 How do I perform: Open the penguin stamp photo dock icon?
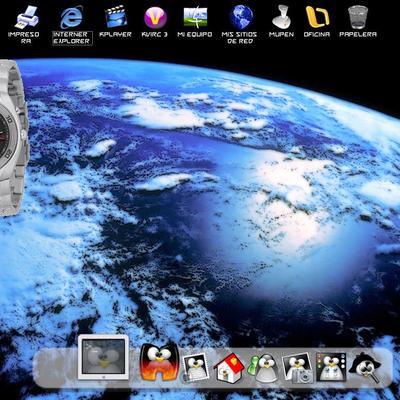(x=196, y=367)
